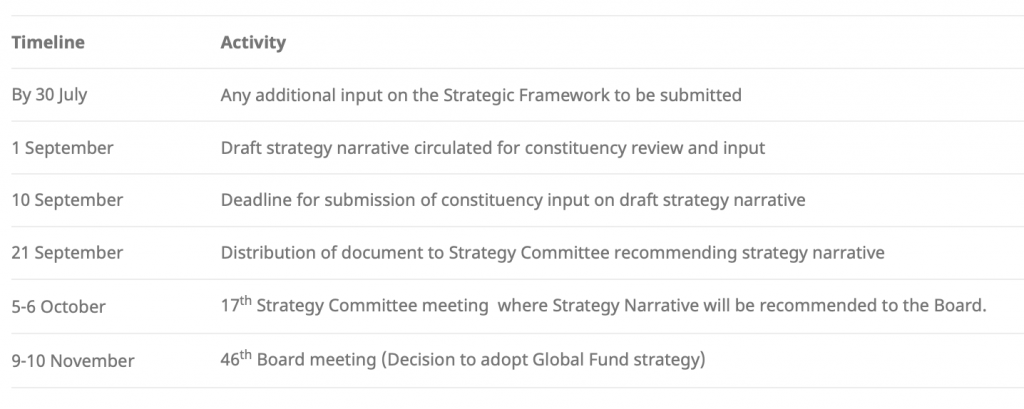Click the "17th" ordinal in October row

[x=236, y=305]
